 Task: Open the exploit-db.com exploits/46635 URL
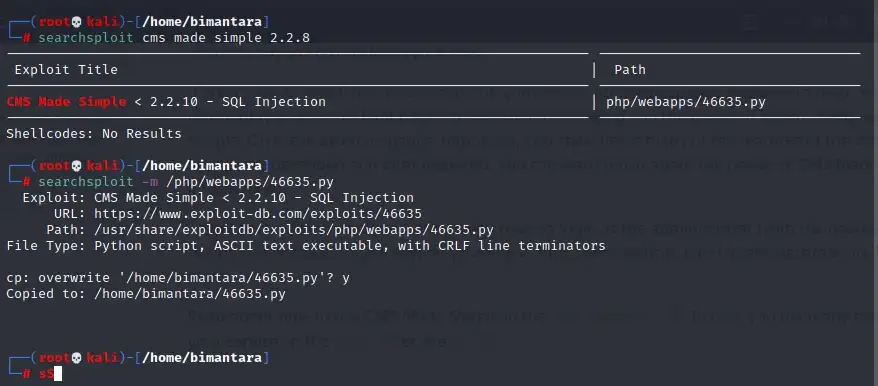coord(258,213)
